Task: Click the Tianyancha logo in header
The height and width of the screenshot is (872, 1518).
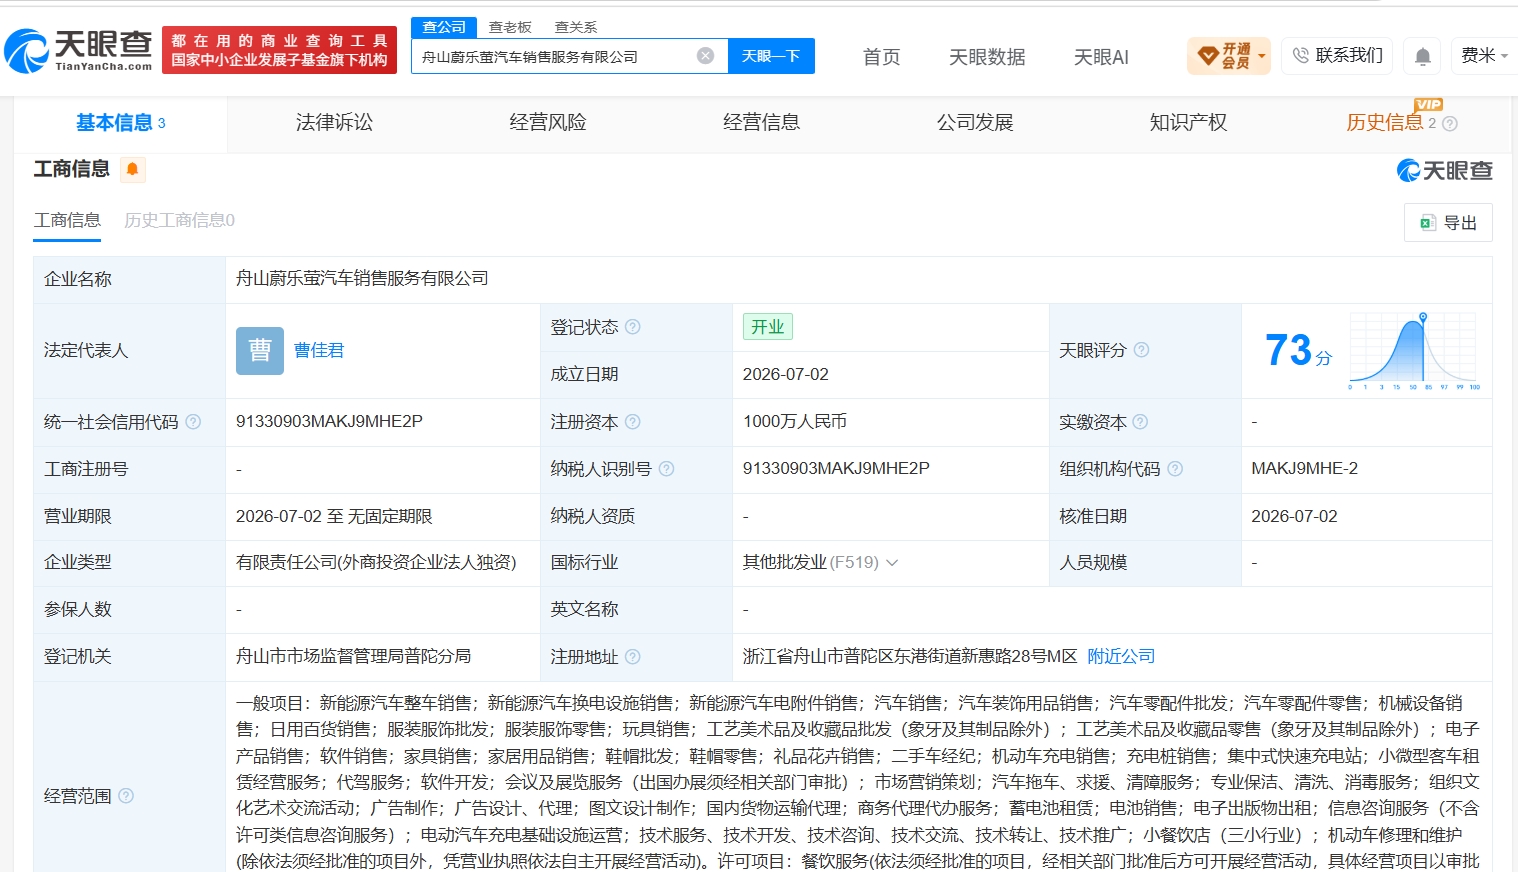Action: point(78,50)
